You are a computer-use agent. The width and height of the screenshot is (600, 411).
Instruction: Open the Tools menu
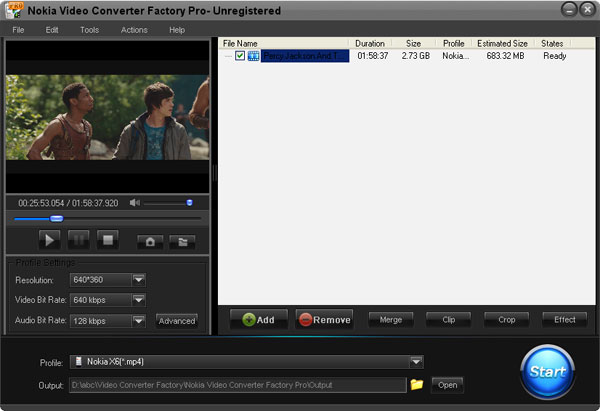pos(89,30)
